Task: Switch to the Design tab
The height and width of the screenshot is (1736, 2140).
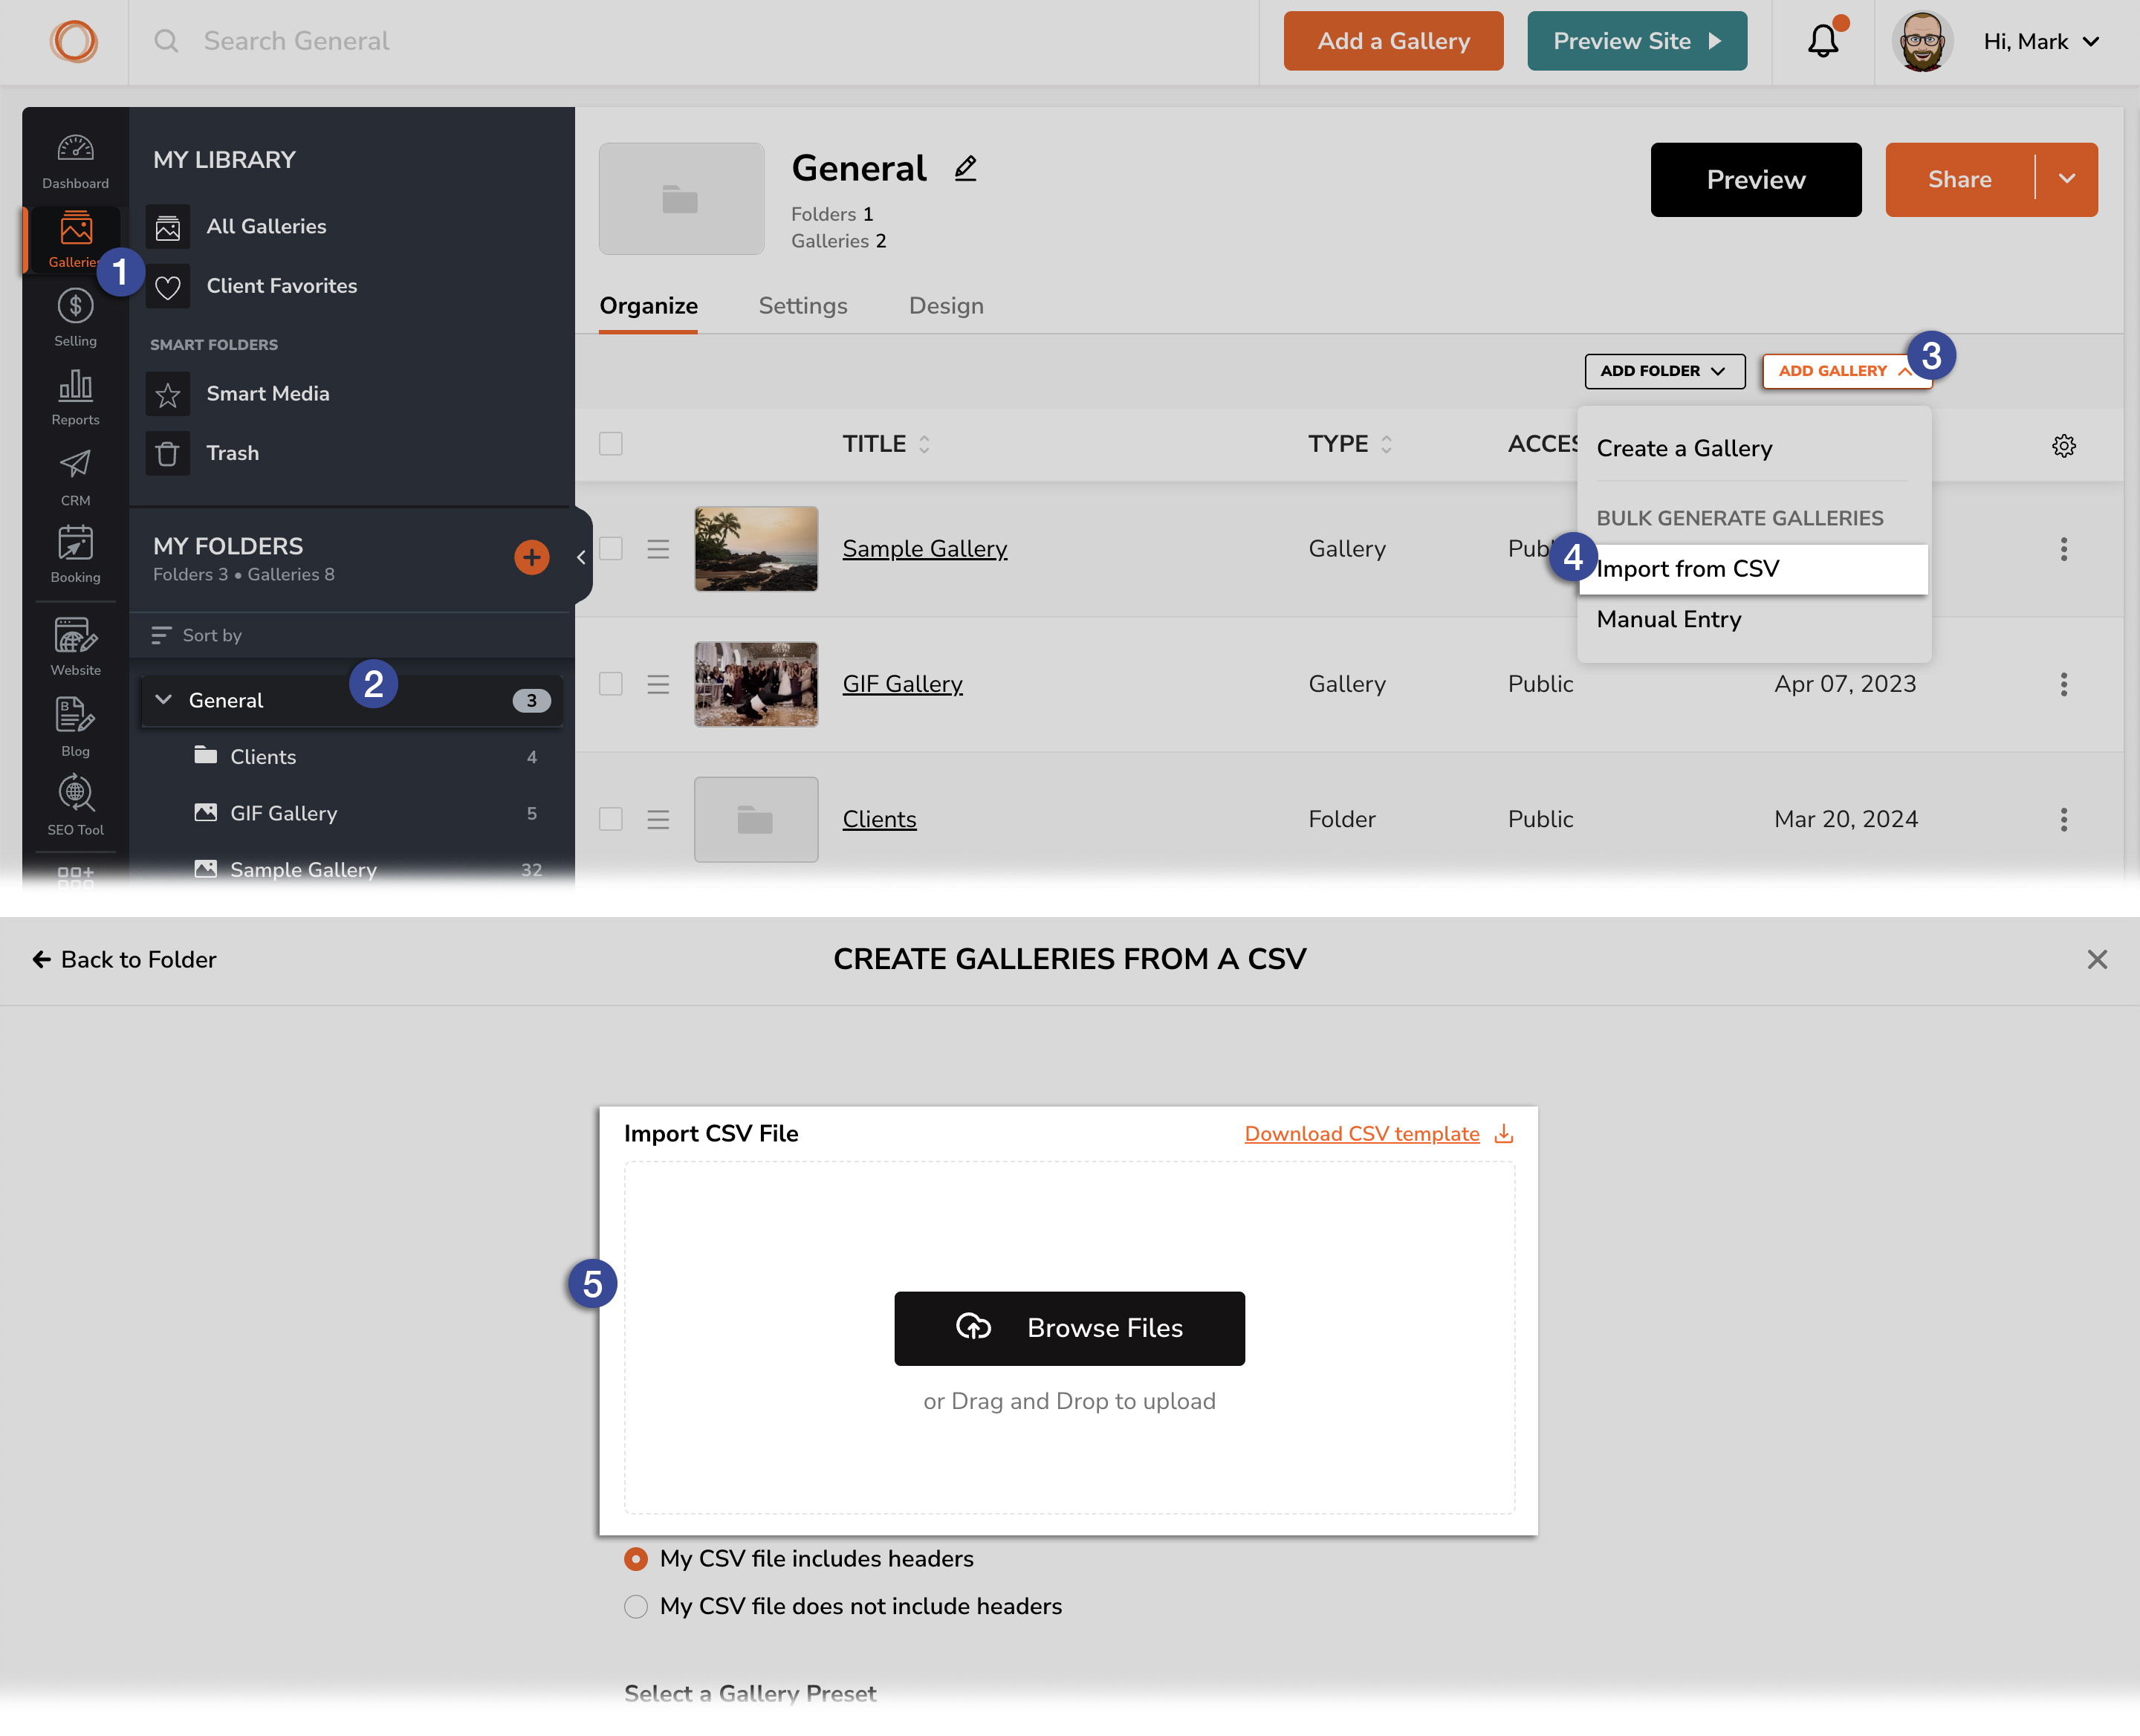Action: tap(946, 306)
